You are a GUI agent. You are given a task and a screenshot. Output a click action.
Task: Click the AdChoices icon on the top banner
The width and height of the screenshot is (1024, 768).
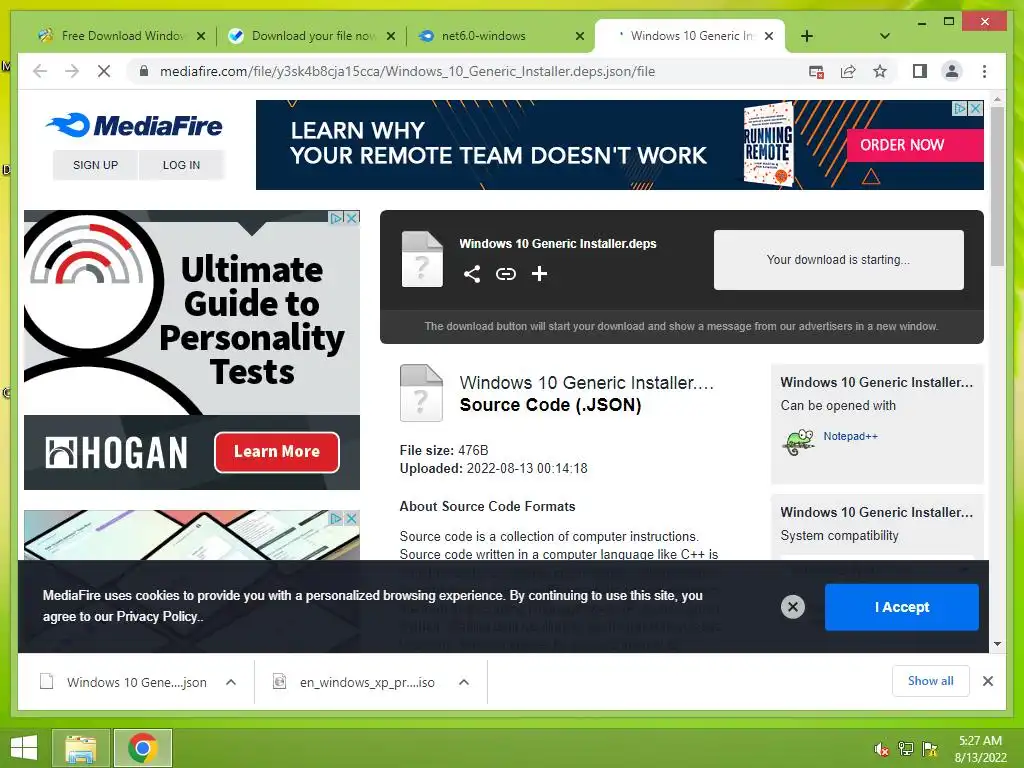[960, 108]
